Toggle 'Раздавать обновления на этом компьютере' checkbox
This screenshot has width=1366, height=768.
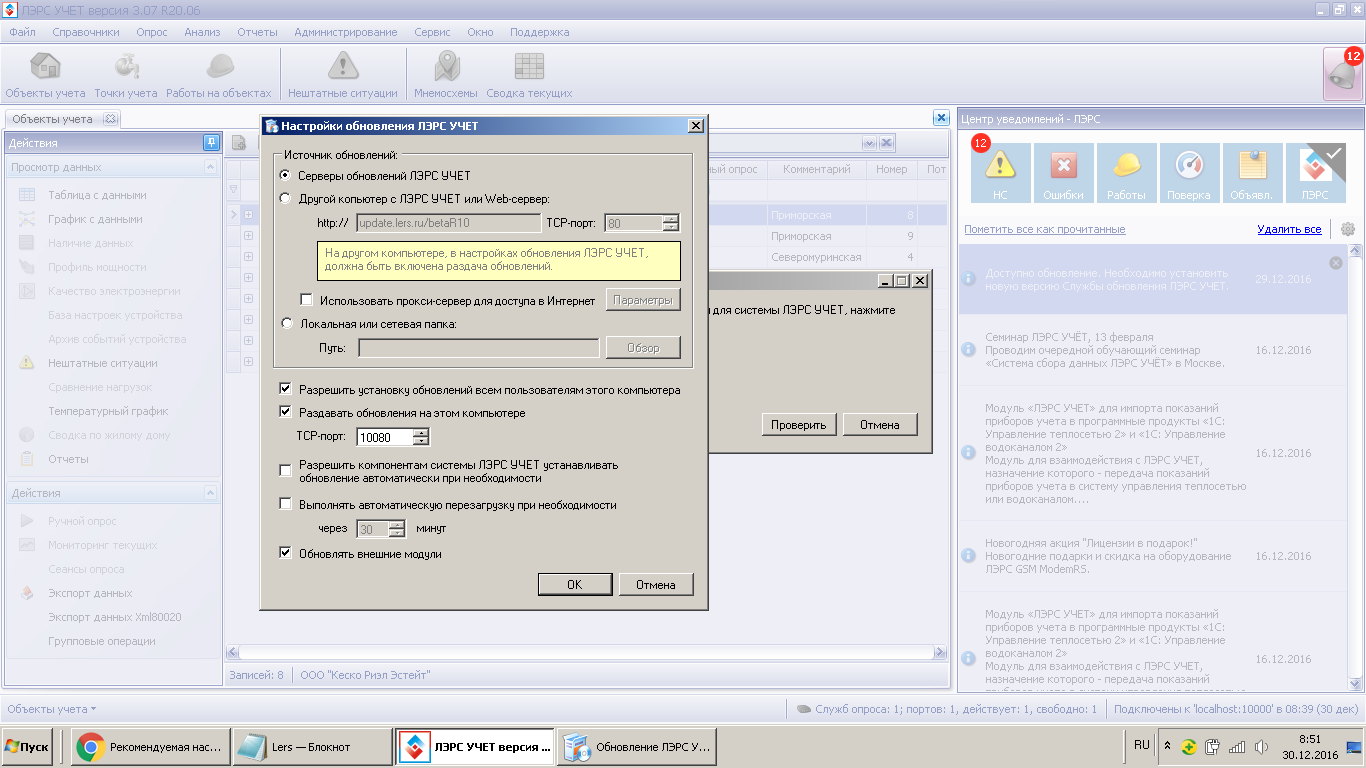(286, 413)
